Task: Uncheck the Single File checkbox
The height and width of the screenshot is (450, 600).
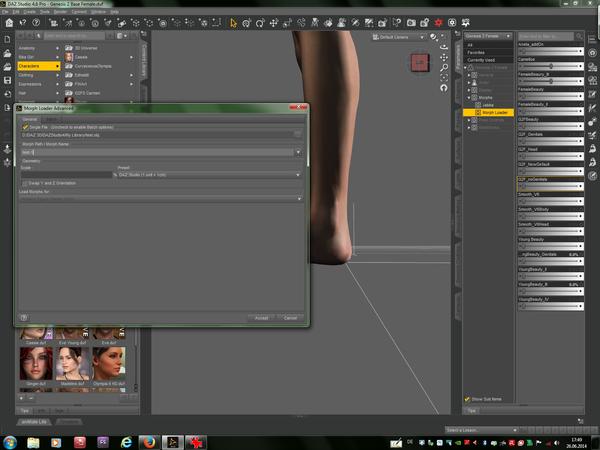Action: (25, 127)
